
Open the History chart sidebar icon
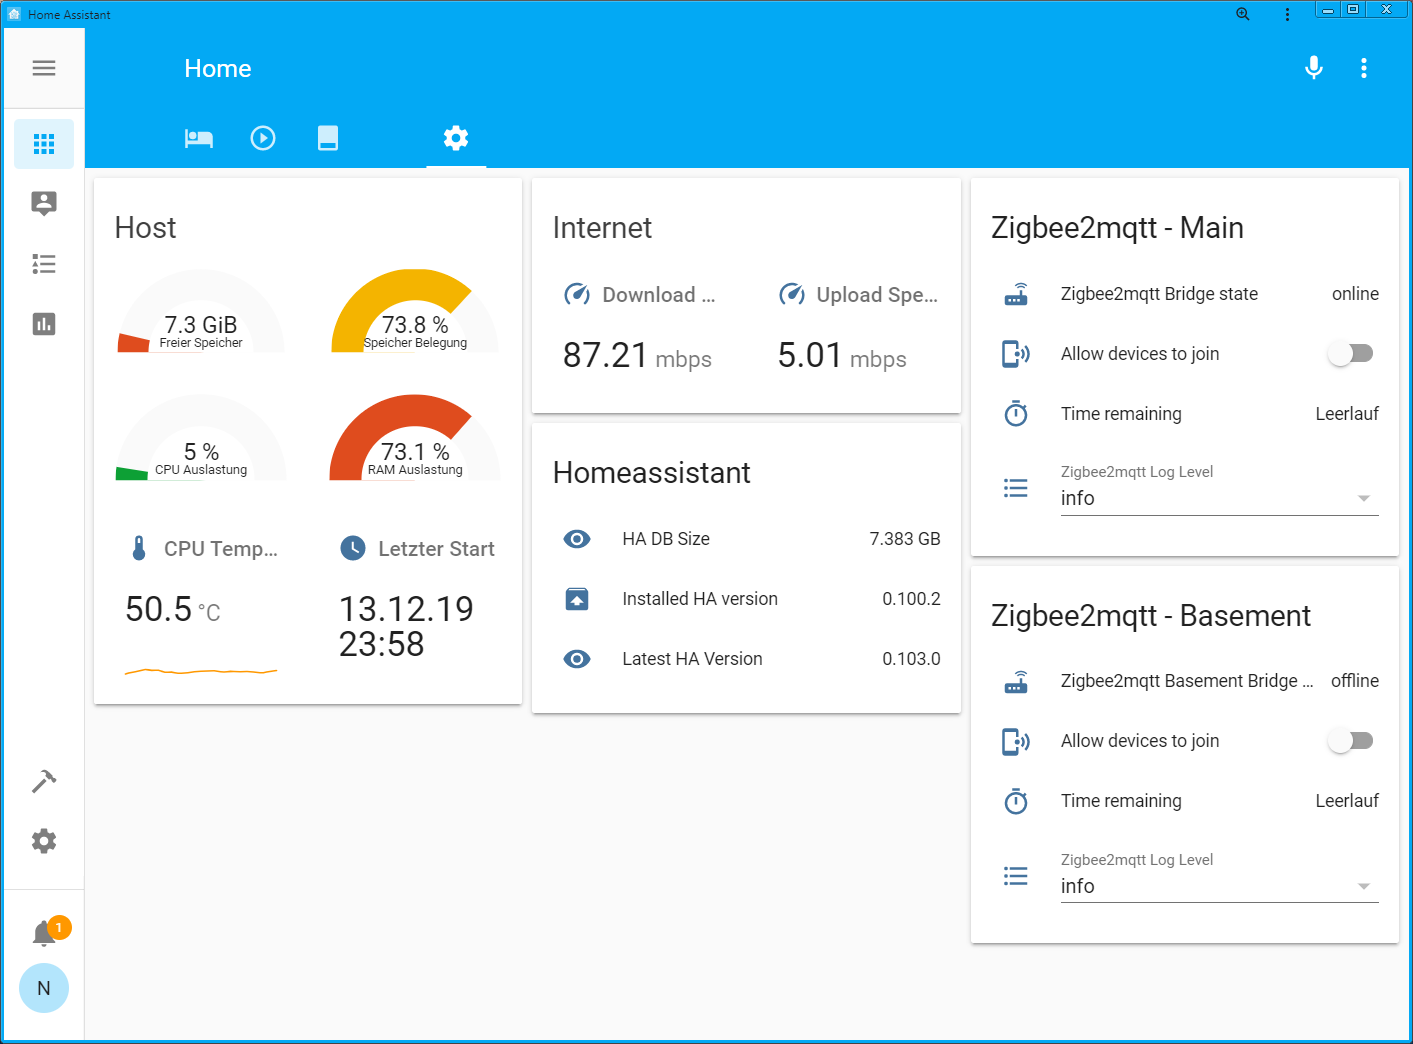click(x=44, y=324)
